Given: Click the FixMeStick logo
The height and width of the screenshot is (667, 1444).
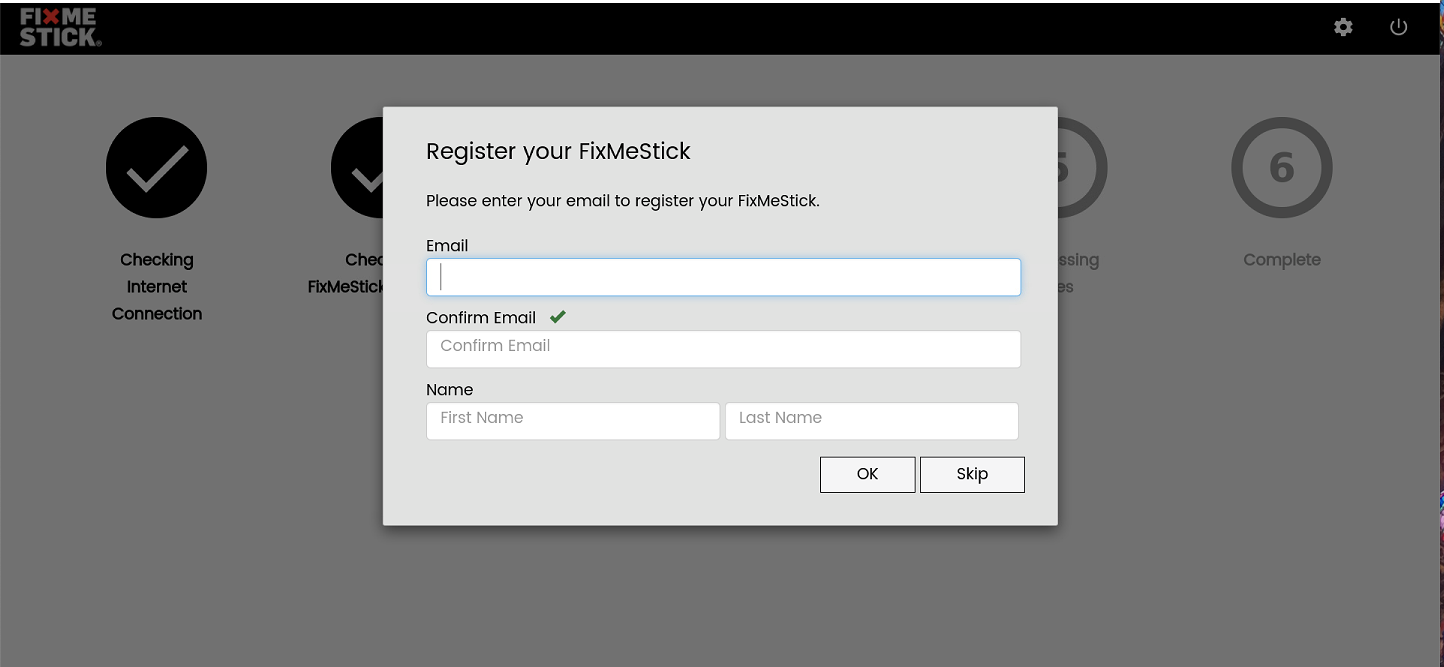Looking at the screenshot, I should click(60, 27).
